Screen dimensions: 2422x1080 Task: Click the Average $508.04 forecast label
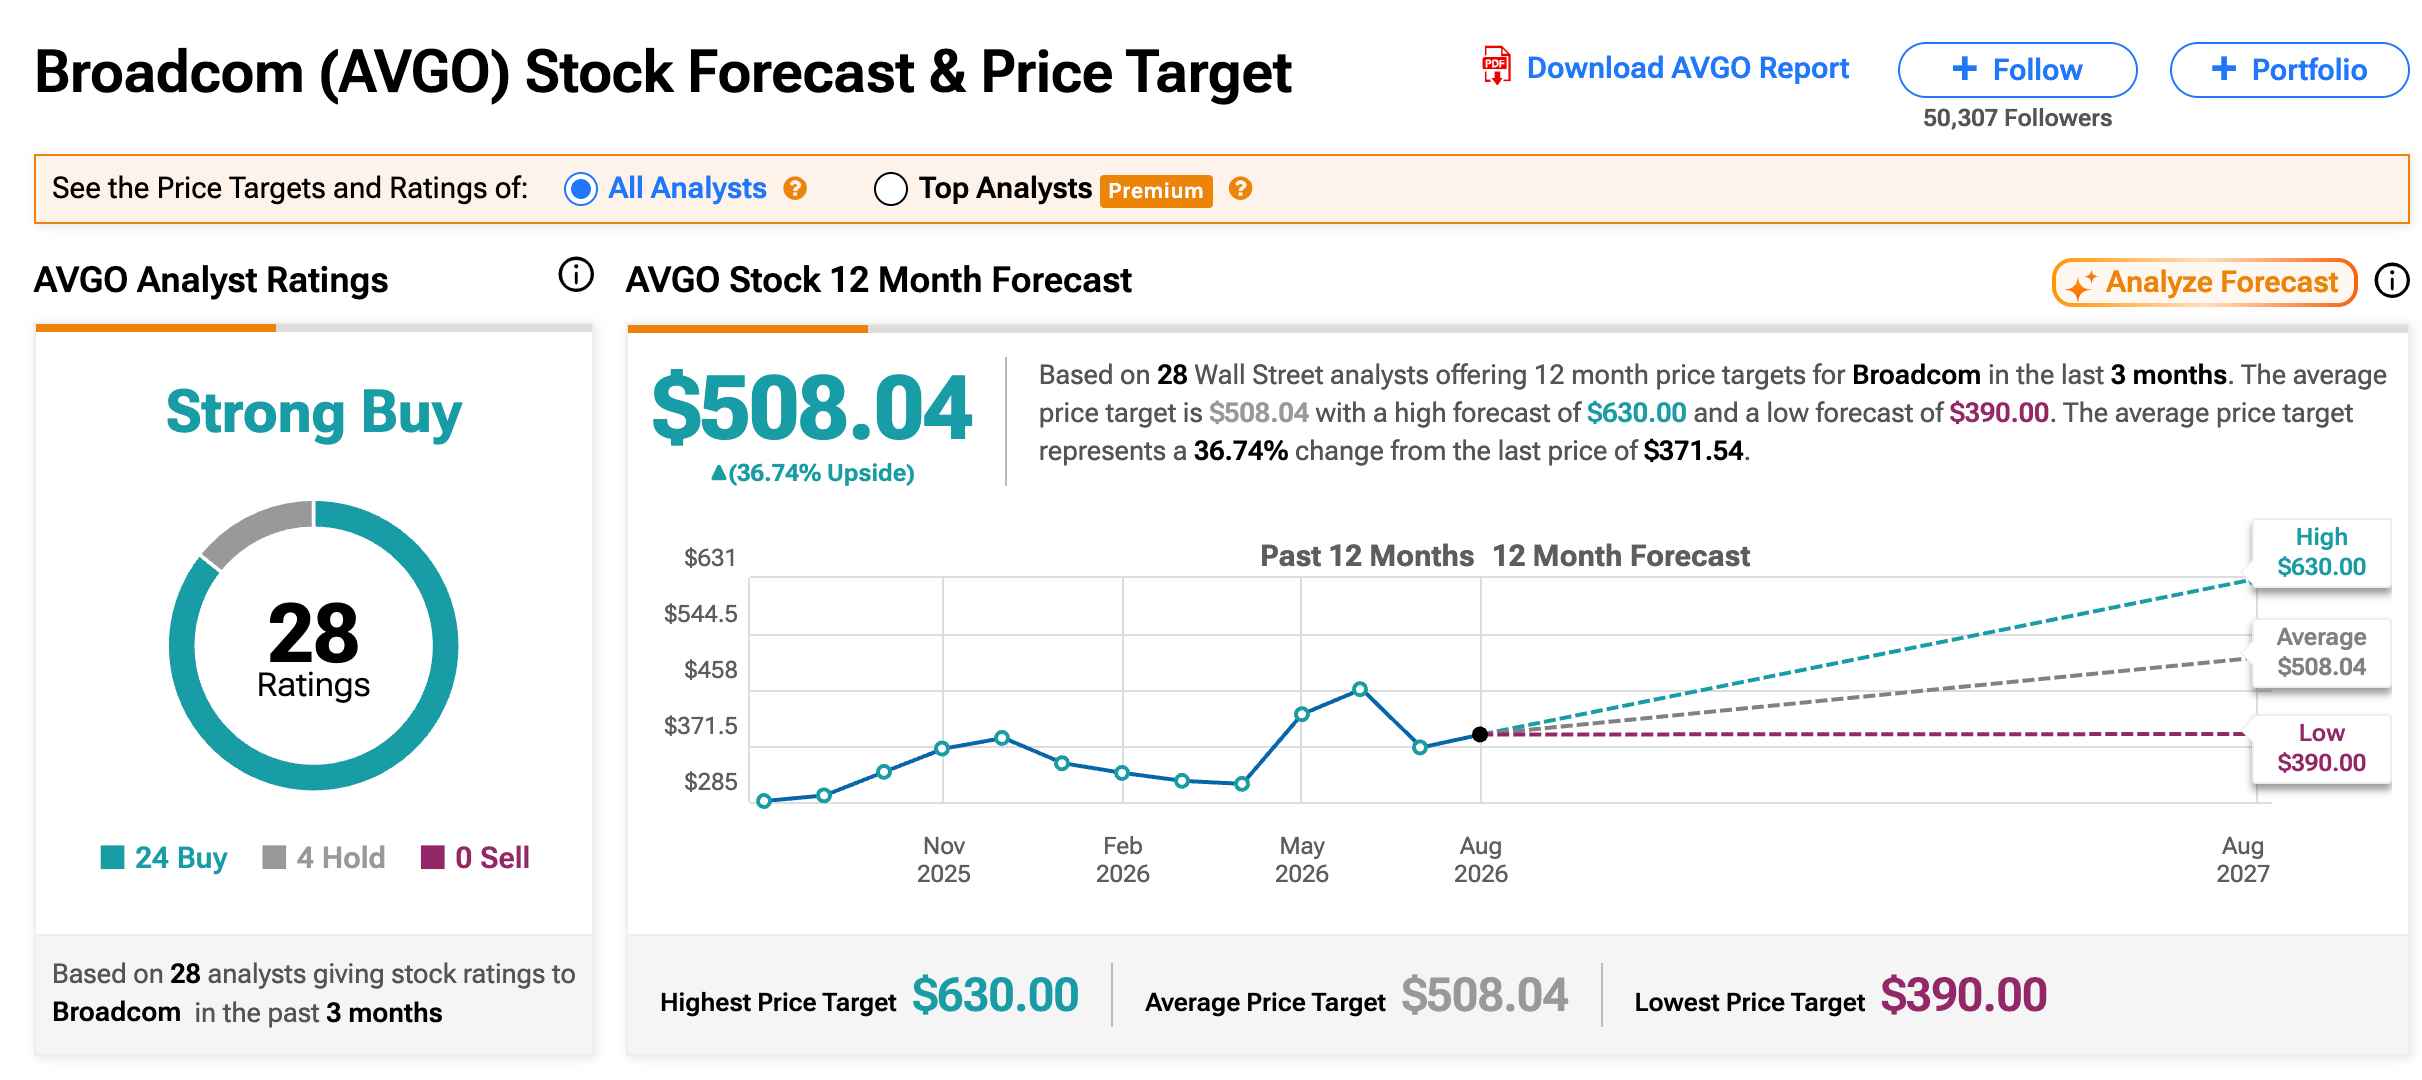[2321, 652]
